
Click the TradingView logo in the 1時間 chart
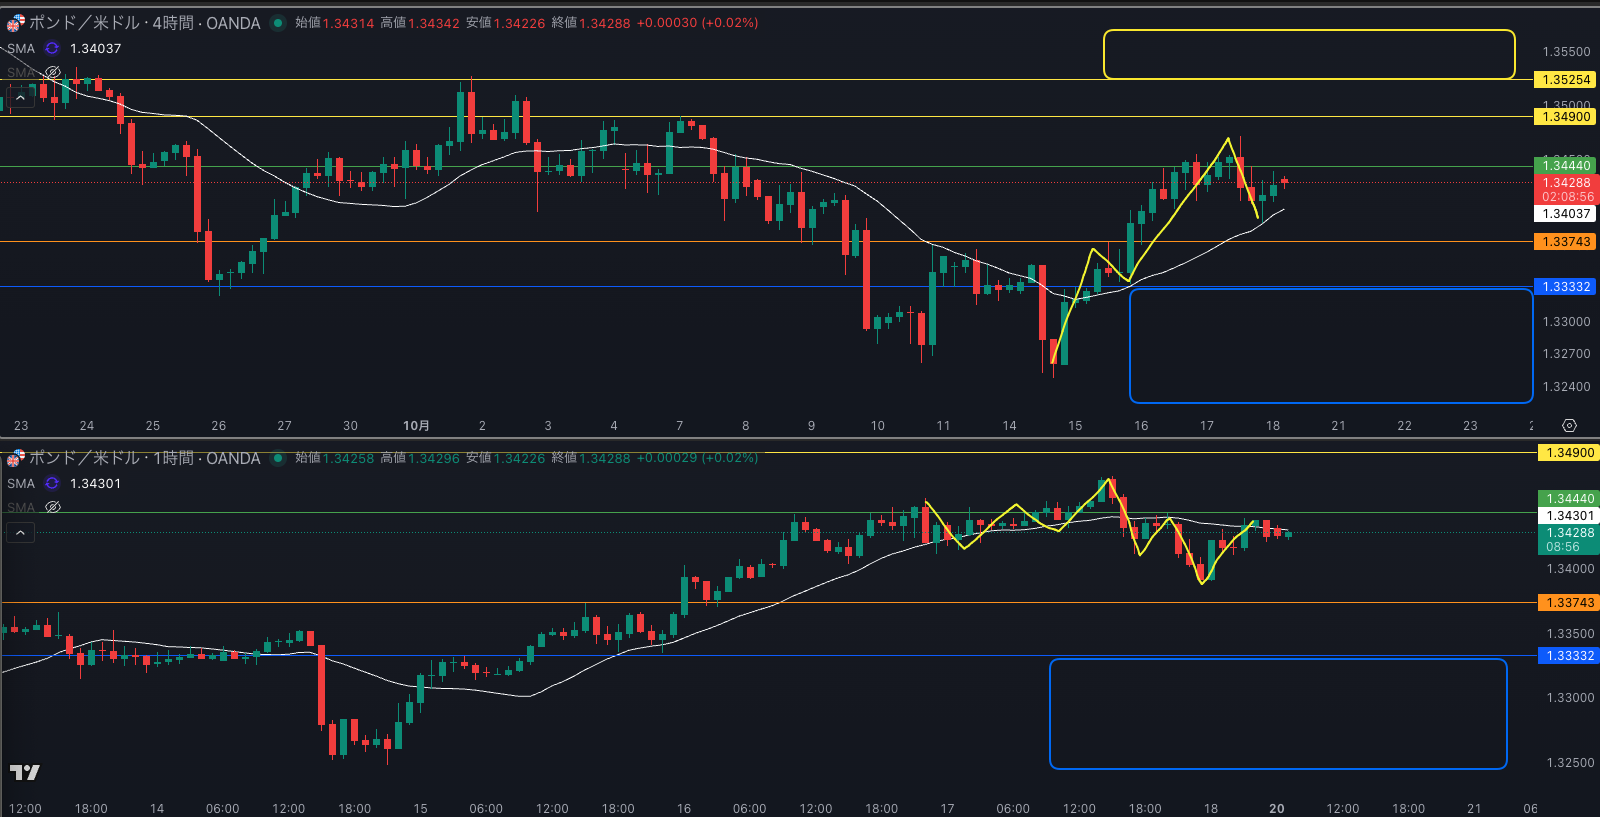tap(24, 772)
